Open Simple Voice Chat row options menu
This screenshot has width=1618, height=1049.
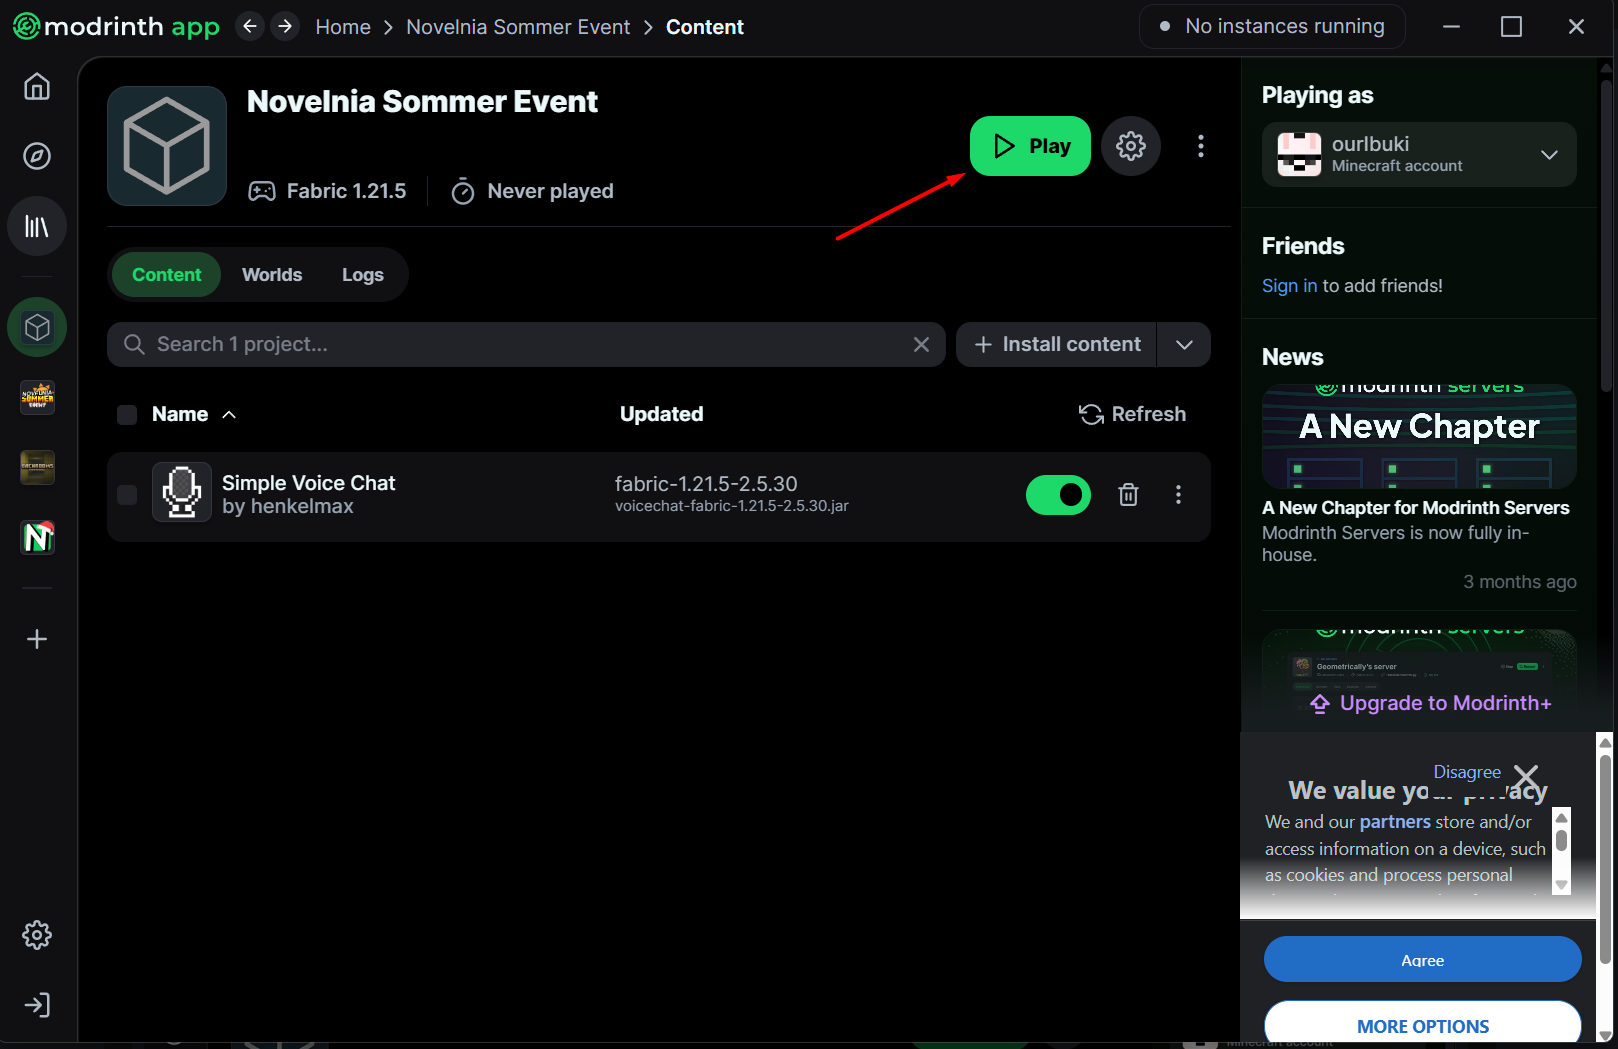[1178, 495]
